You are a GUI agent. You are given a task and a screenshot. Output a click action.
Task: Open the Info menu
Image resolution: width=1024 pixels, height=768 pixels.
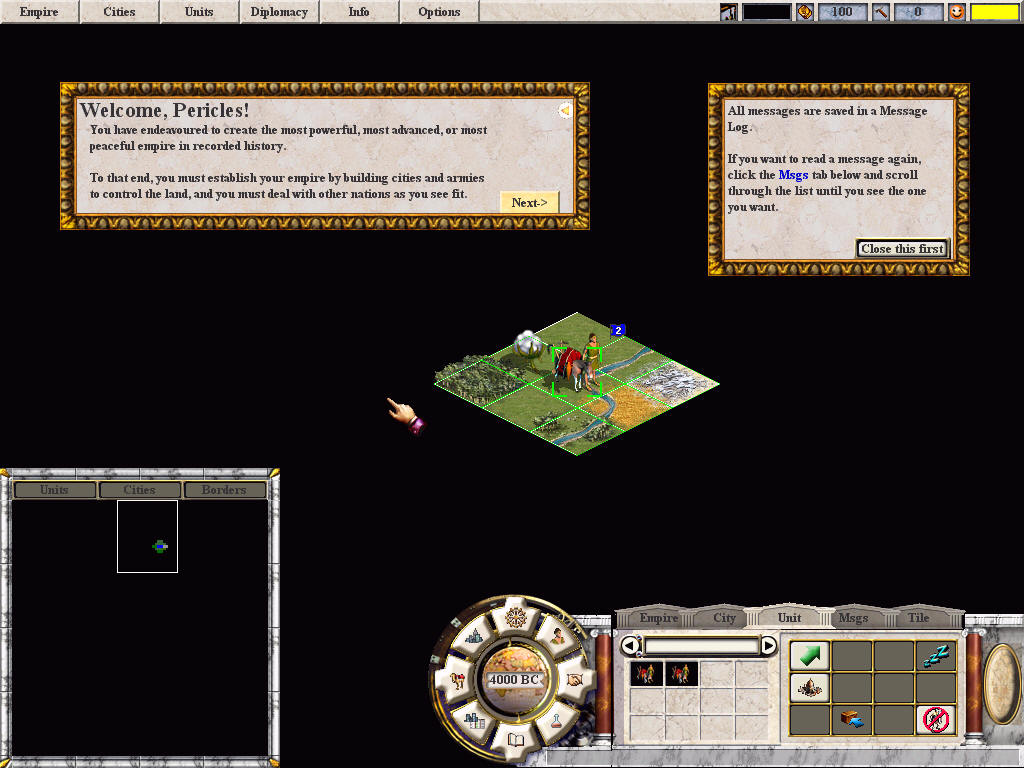[x=359, y=12]
